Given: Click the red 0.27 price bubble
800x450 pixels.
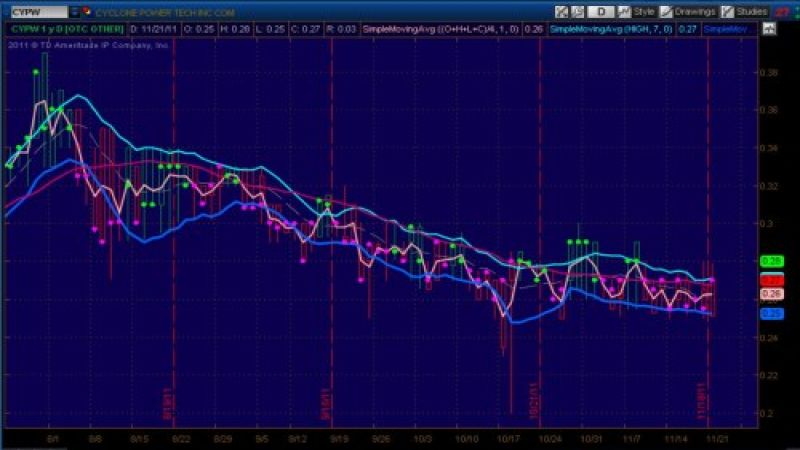Looking at the screenshot, I should pos(772,280).
